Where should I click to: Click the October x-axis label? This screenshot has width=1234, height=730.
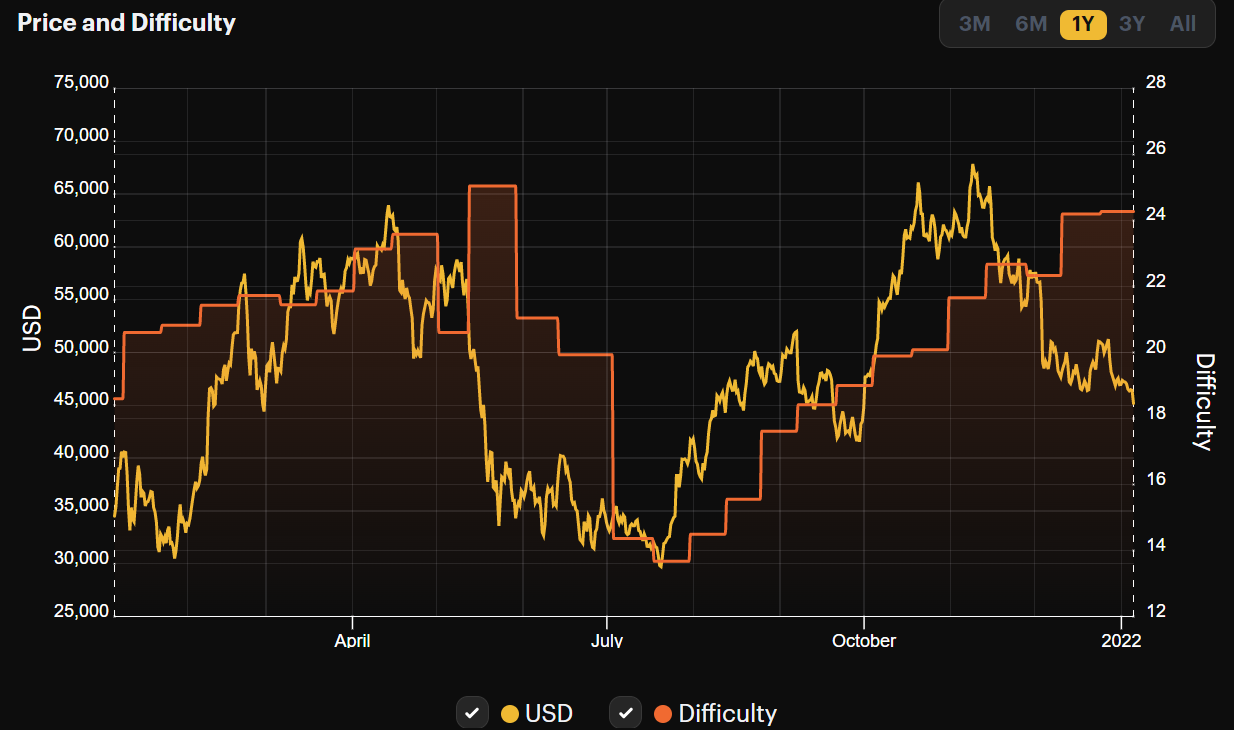(x=864, y=640)
